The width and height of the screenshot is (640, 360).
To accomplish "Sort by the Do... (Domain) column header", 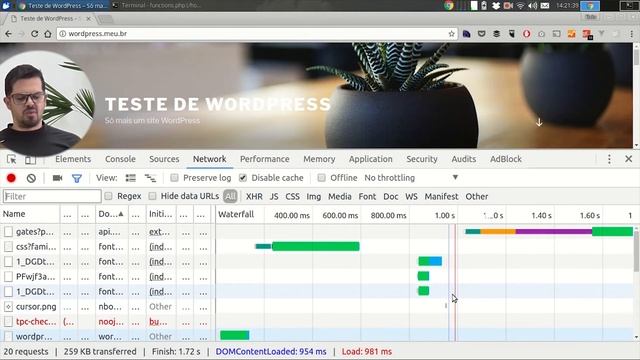I will pos(111,214).
